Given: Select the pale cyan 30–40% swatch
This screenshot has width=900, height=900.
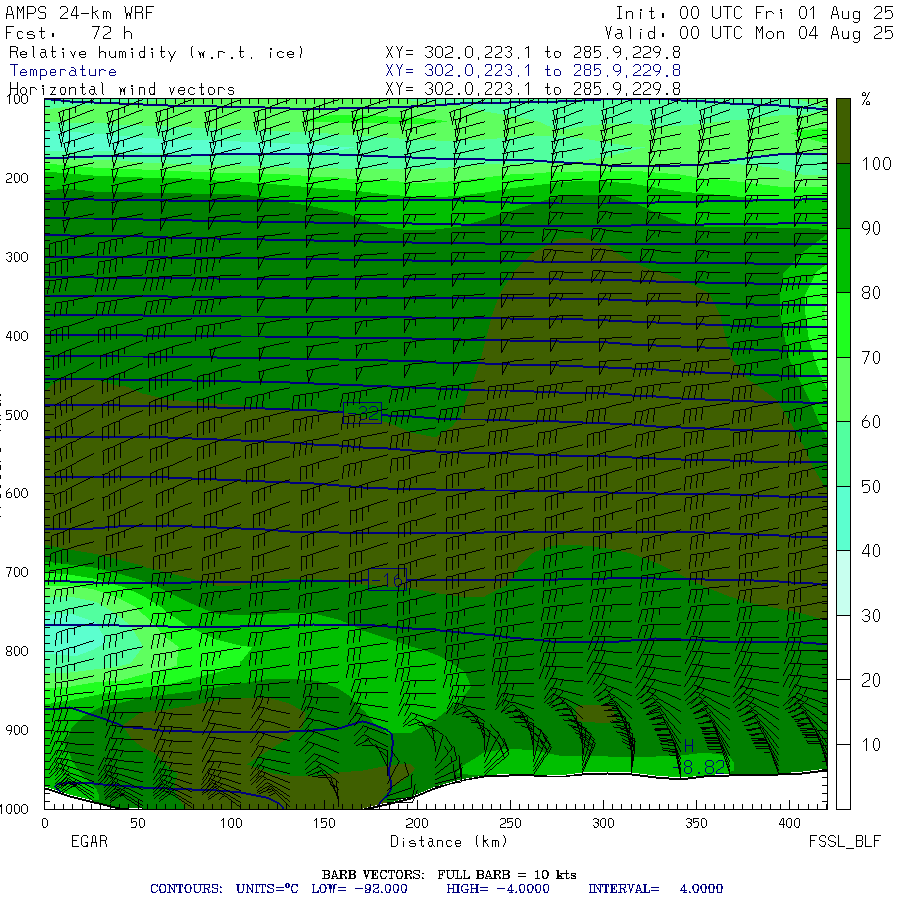Looking at the screenshot, I should [843, 583].
